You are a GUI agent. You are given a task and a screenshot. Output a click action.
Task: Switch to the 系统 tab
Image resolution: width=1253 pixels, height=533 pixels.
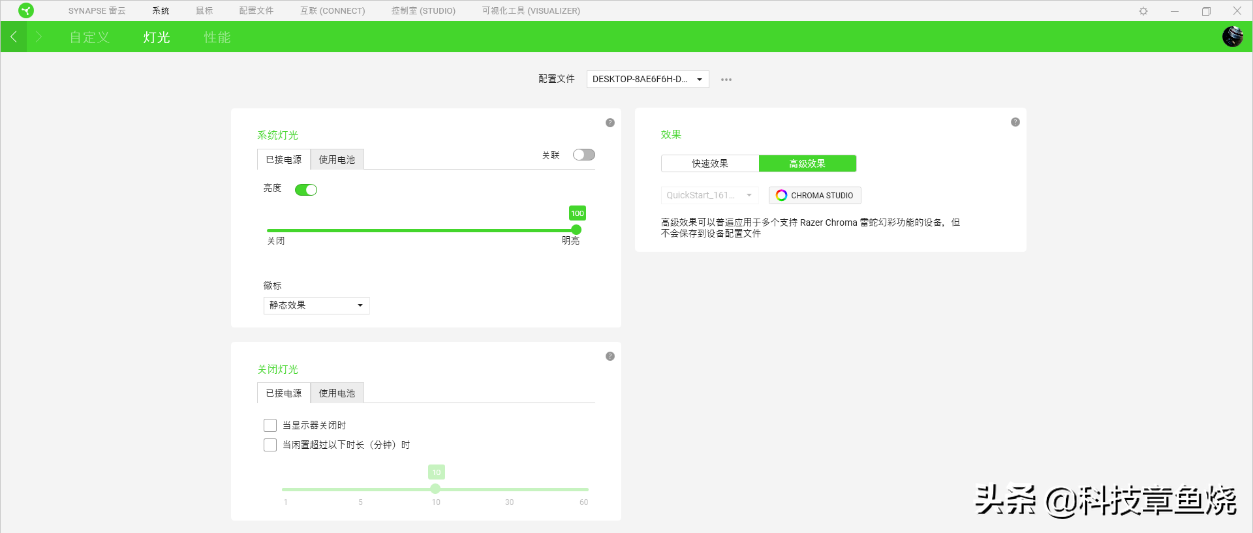coord(161,11)
